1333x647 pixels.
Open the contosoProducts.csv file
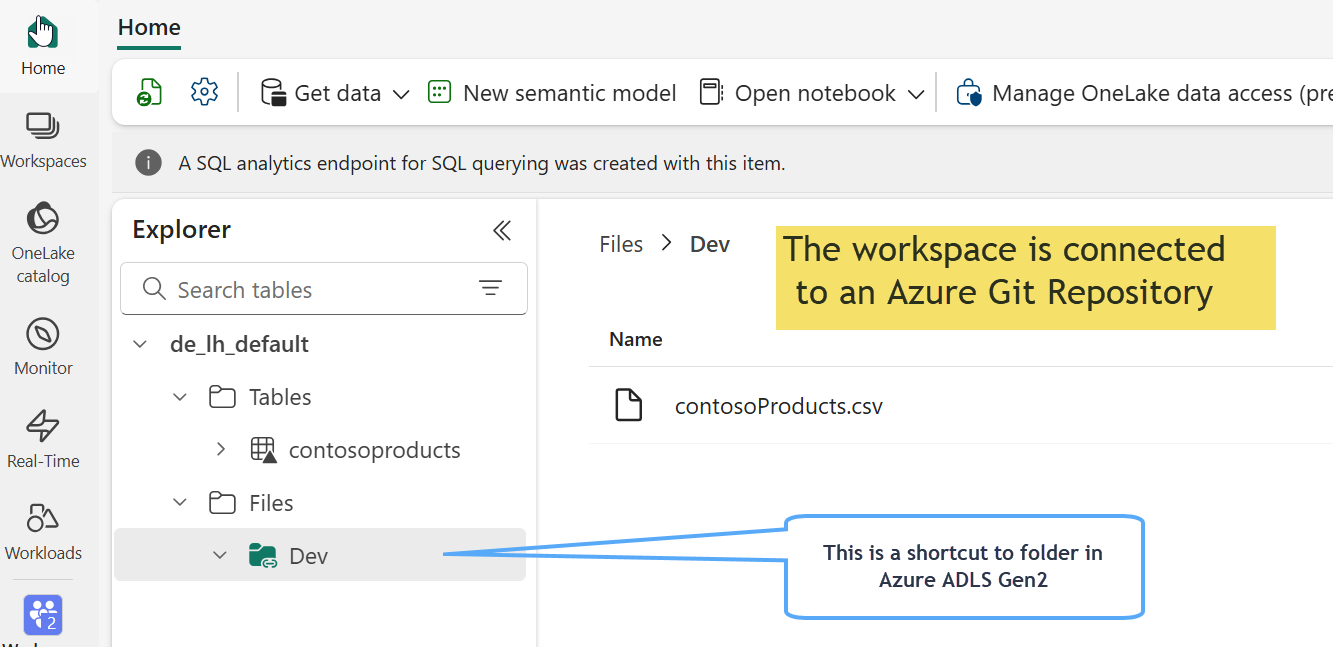(x=778, y=406)
